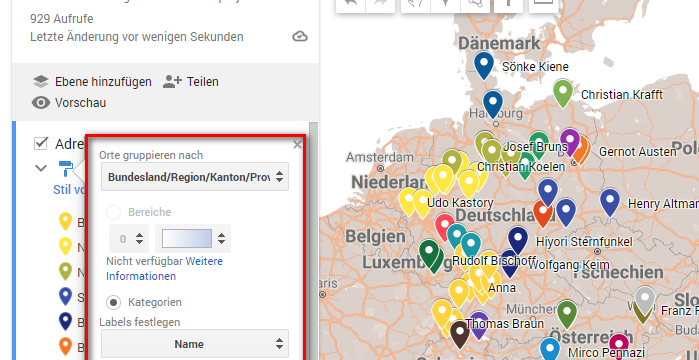Adjust the range count stepper showing 0

(x=130, y=239)
